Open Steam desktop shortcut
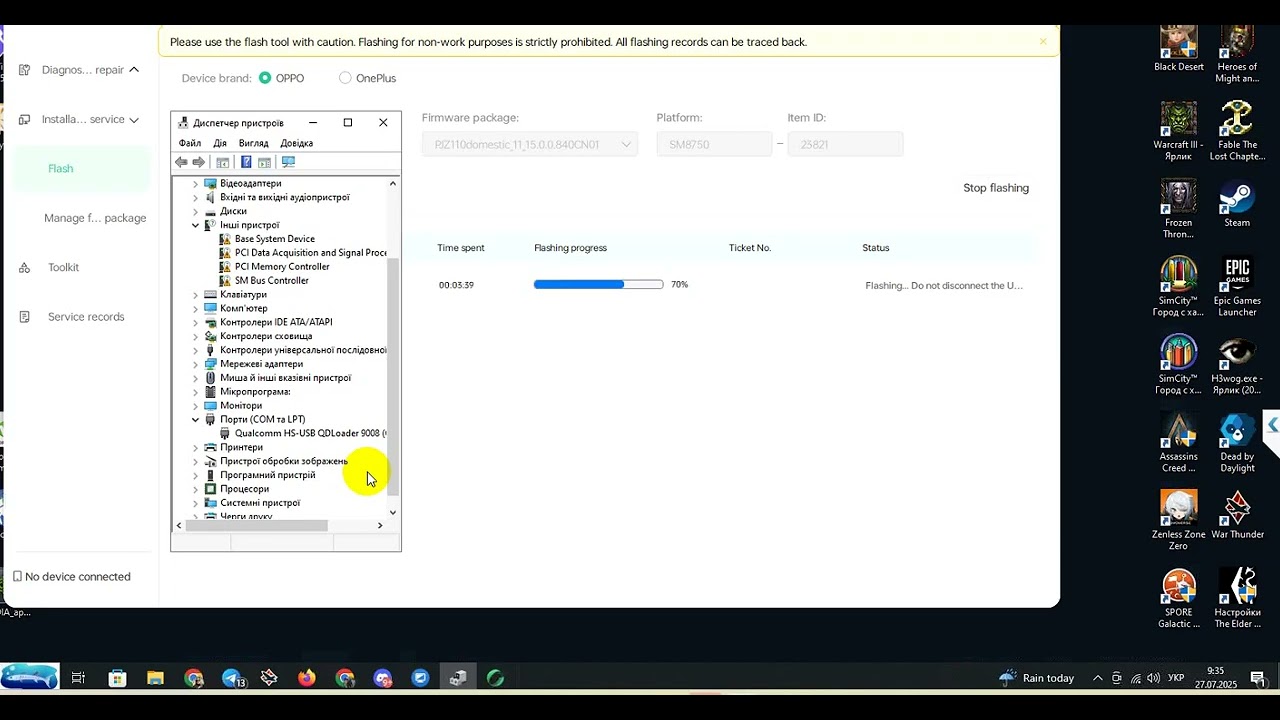The width and height of the screenshot is (1280, 720). click(x=1237, y=205)
